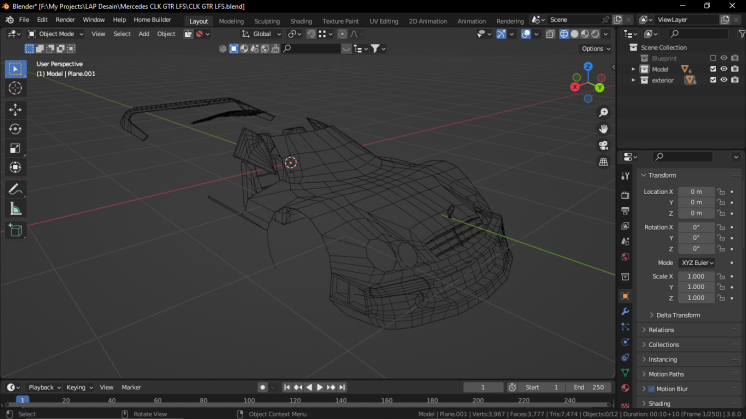Switch to the Modeling workspace tab
746x419 pixels.
pos(231,21)
